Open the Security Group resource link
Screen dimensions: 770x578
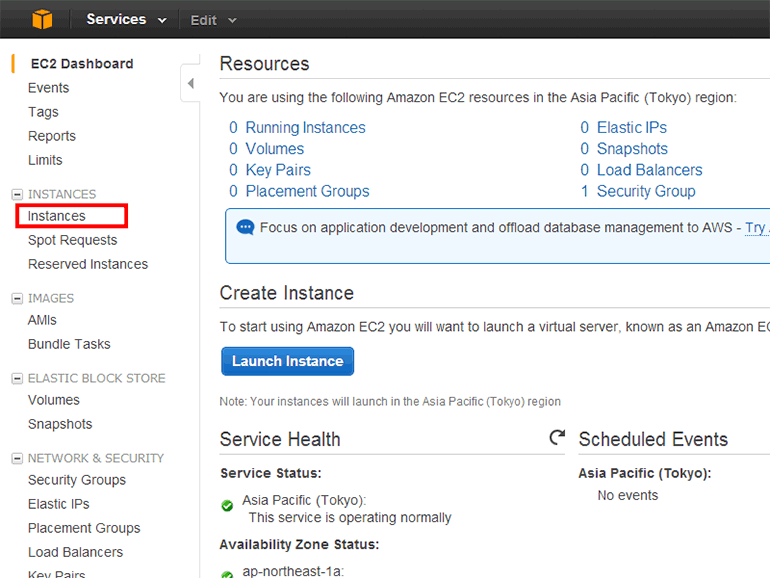click(x=645, y=191)
